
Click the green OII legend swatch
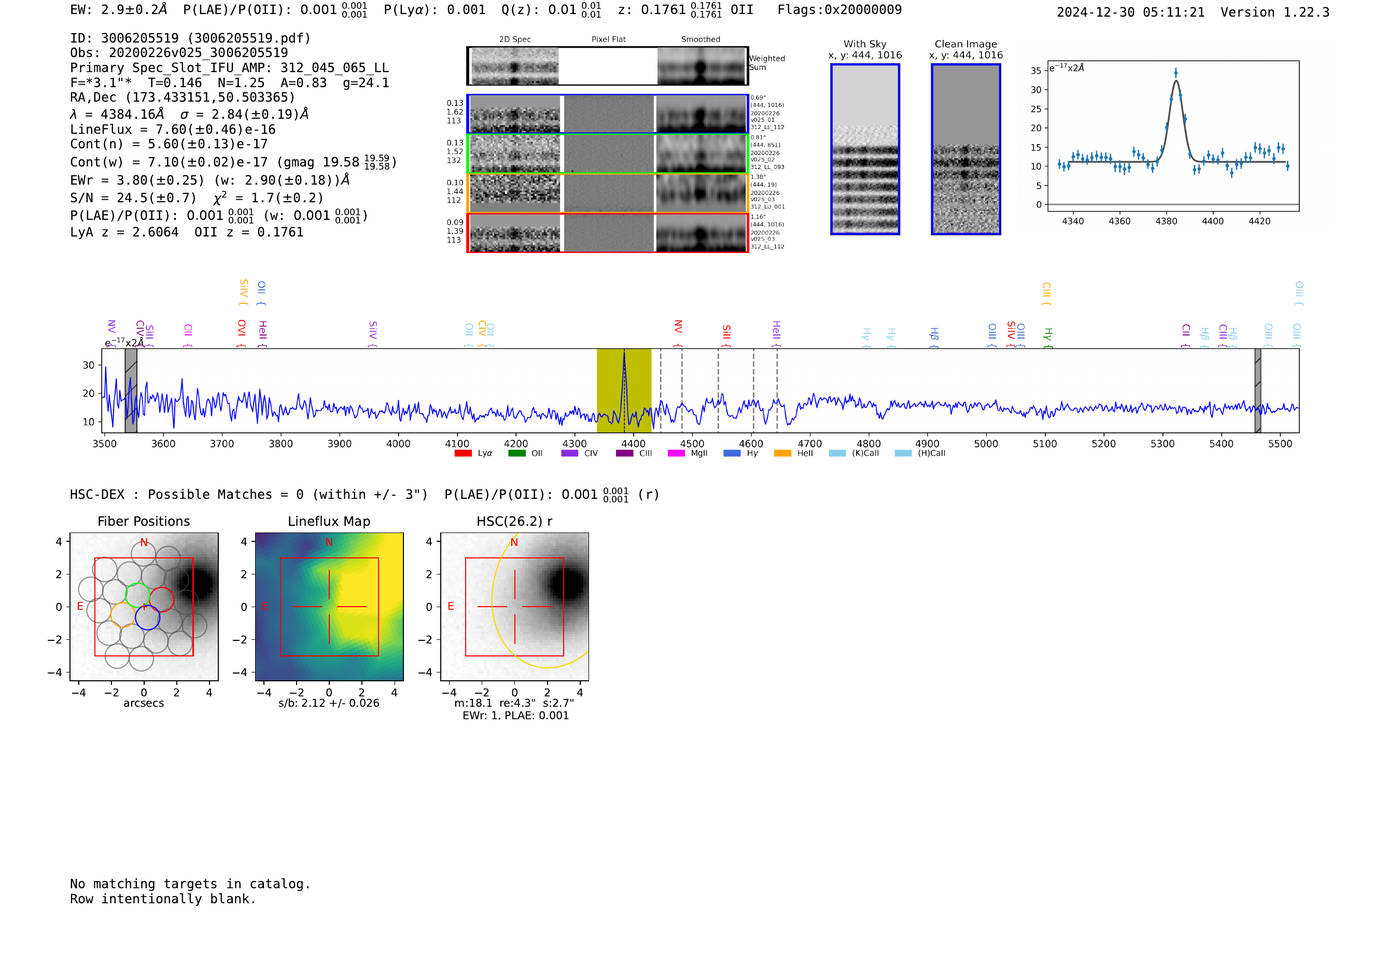(x=516, y=453)
